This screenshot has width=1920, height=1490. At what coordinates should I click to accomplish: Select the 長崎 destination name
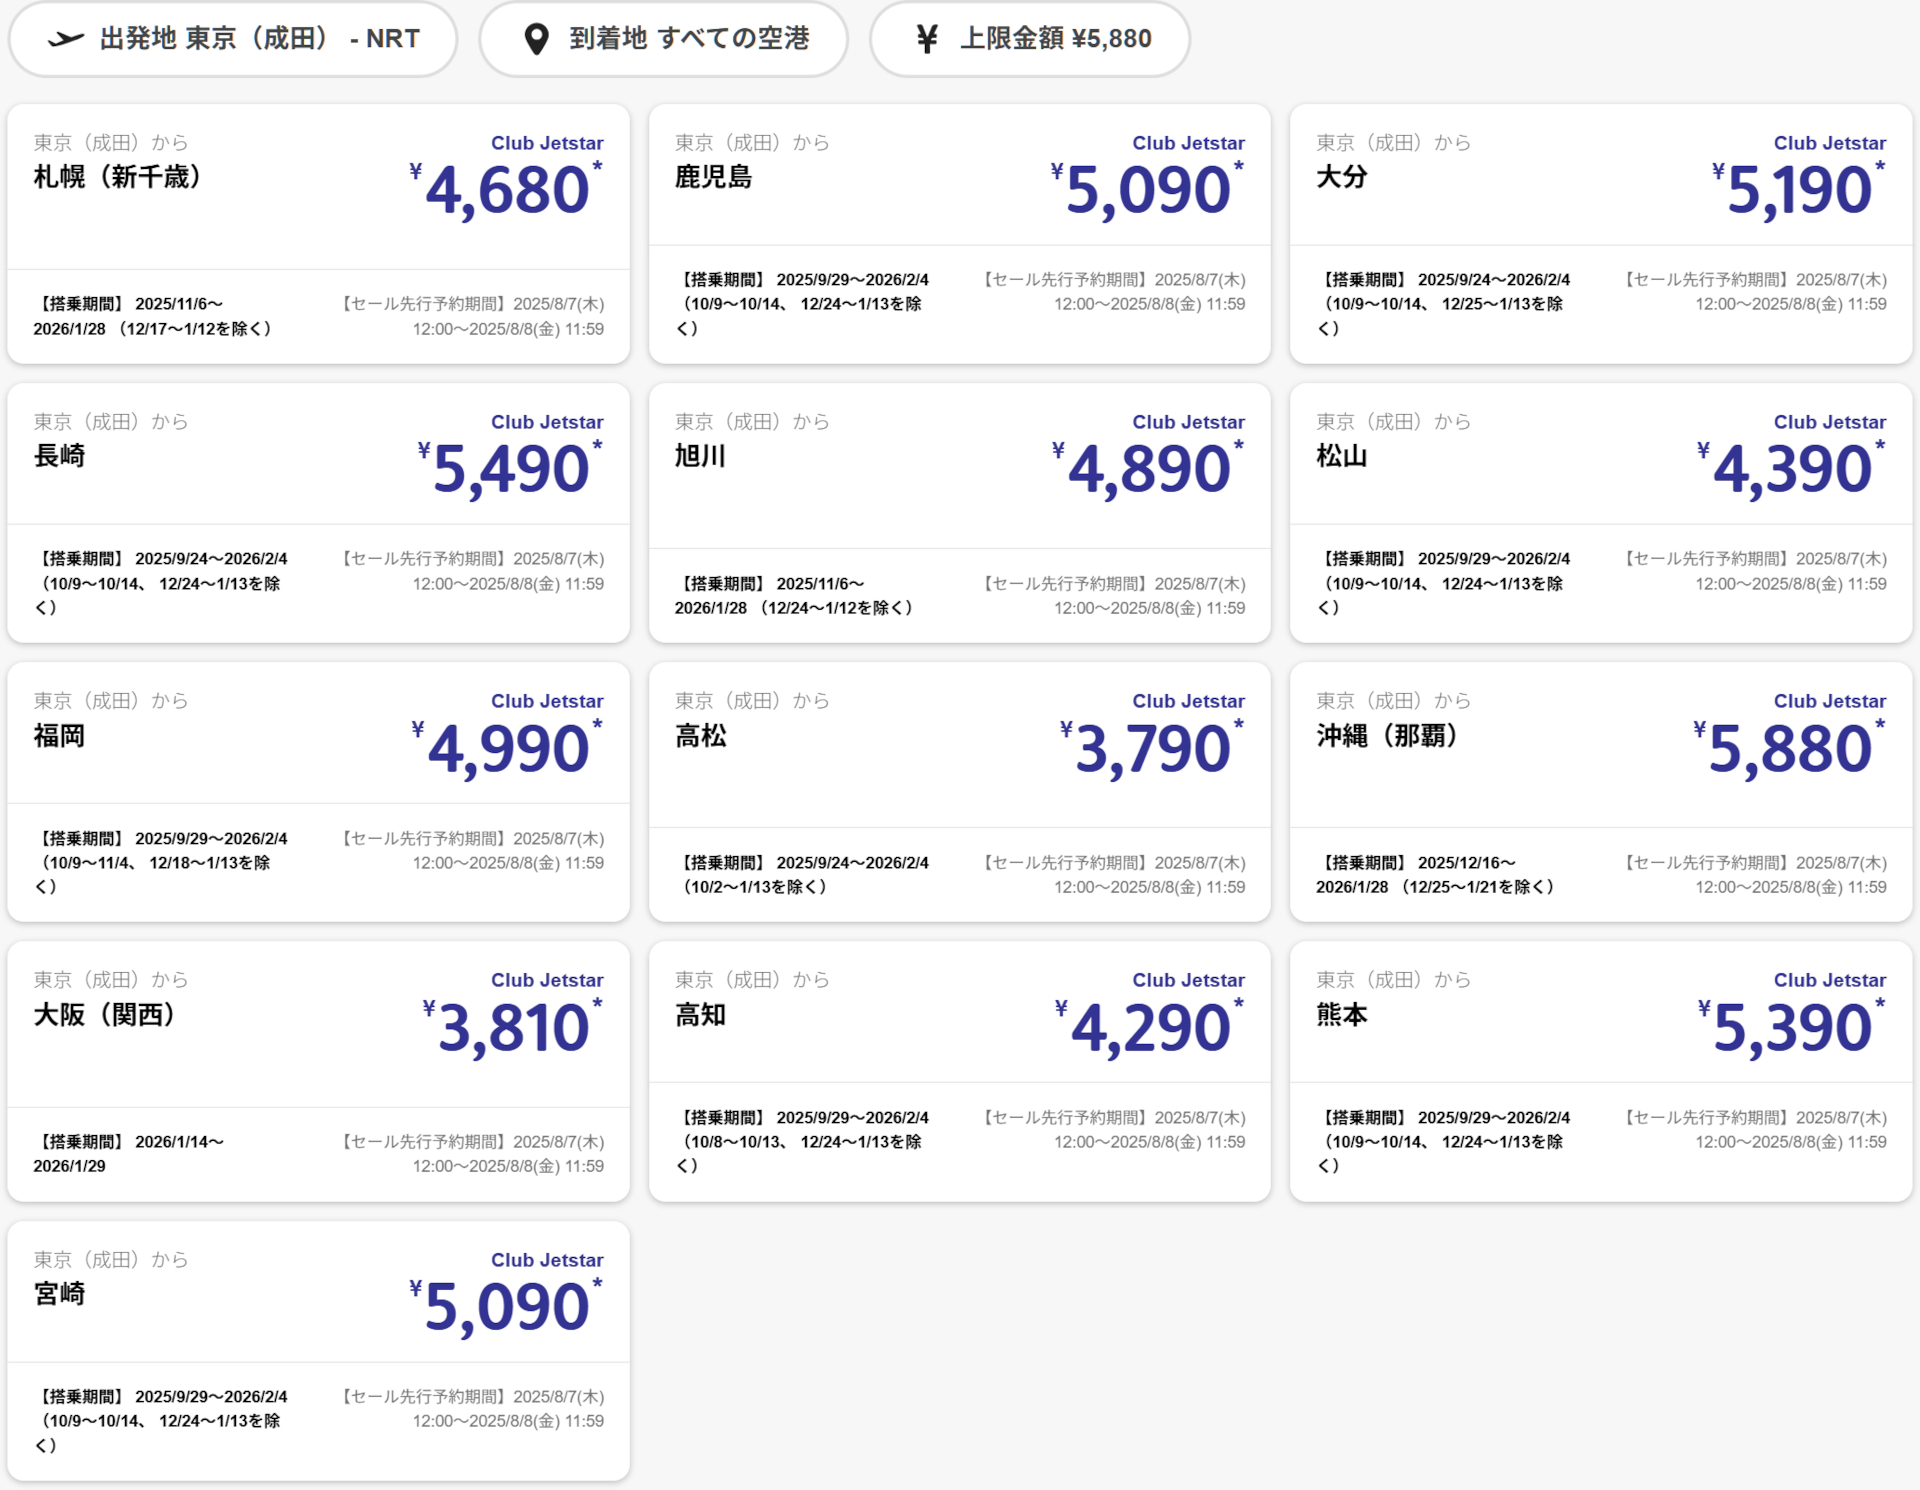[x=59, y=456]
